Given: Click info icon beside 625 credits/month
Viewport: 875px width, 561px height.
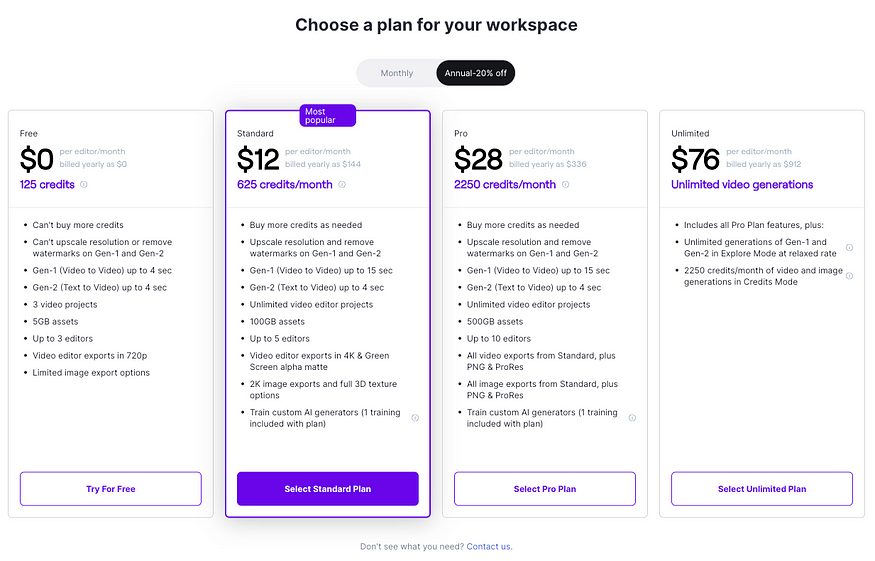Looking at the screenshot, I should (x=342, y=185).
